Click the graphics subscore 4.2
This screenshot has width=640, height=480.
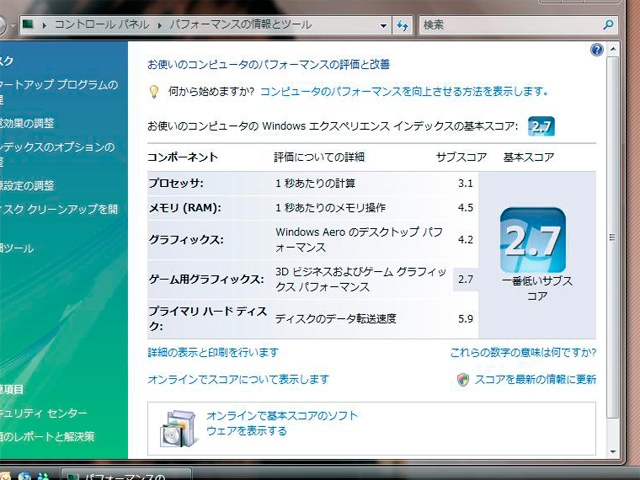point(465,240)
